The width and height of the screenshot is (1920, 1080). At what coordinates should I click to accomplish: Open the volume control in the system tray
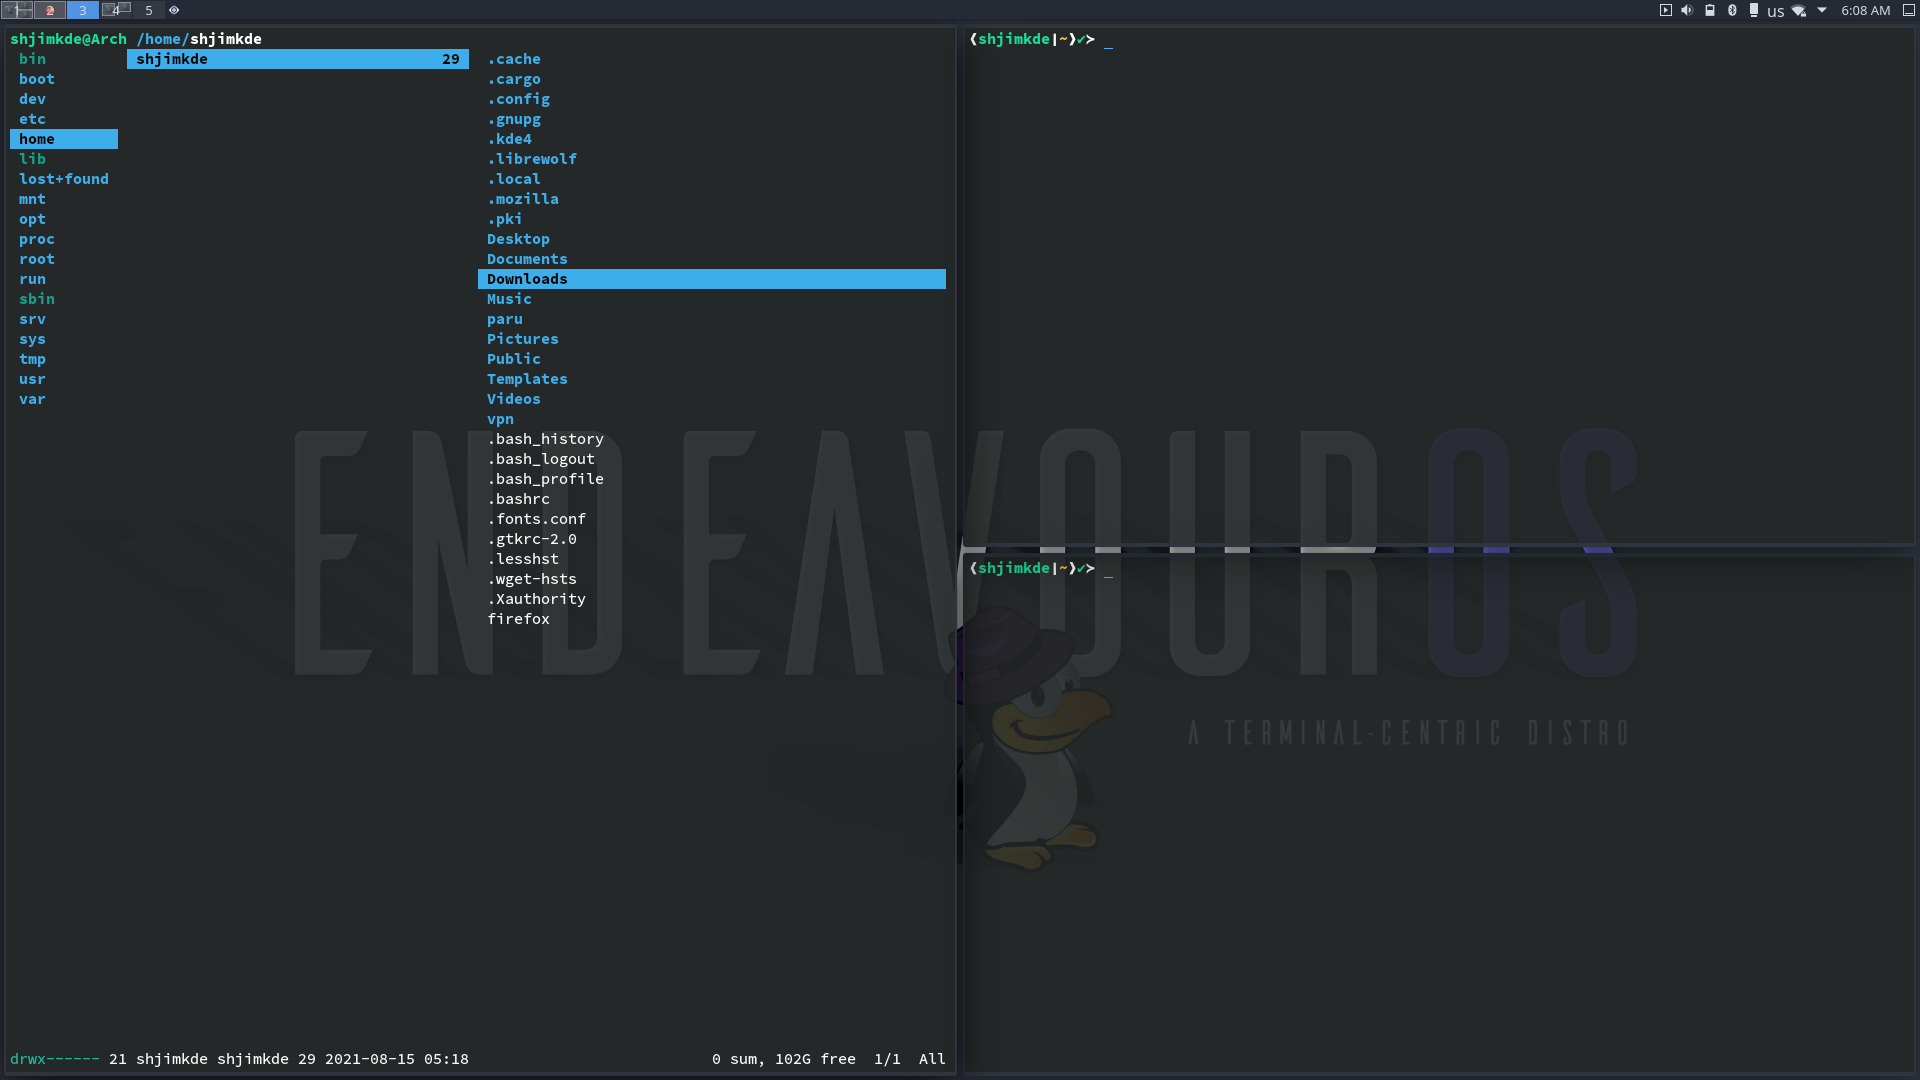(1688, 10)
